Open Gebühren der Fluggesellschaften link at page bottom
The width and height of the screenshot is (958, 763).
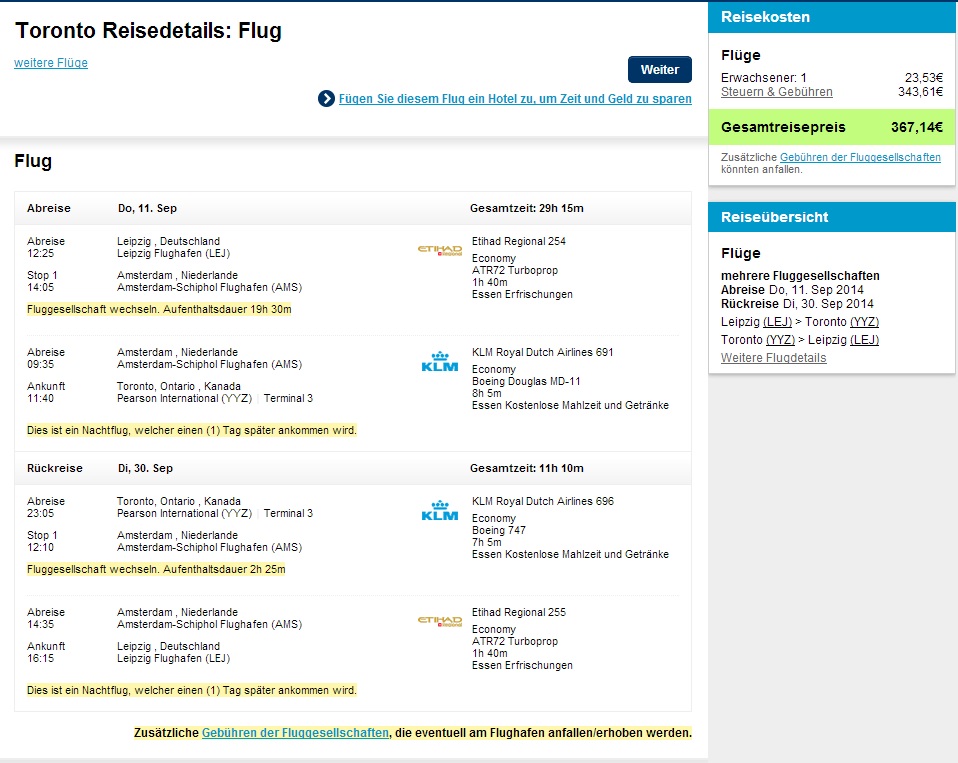point(295,732)
